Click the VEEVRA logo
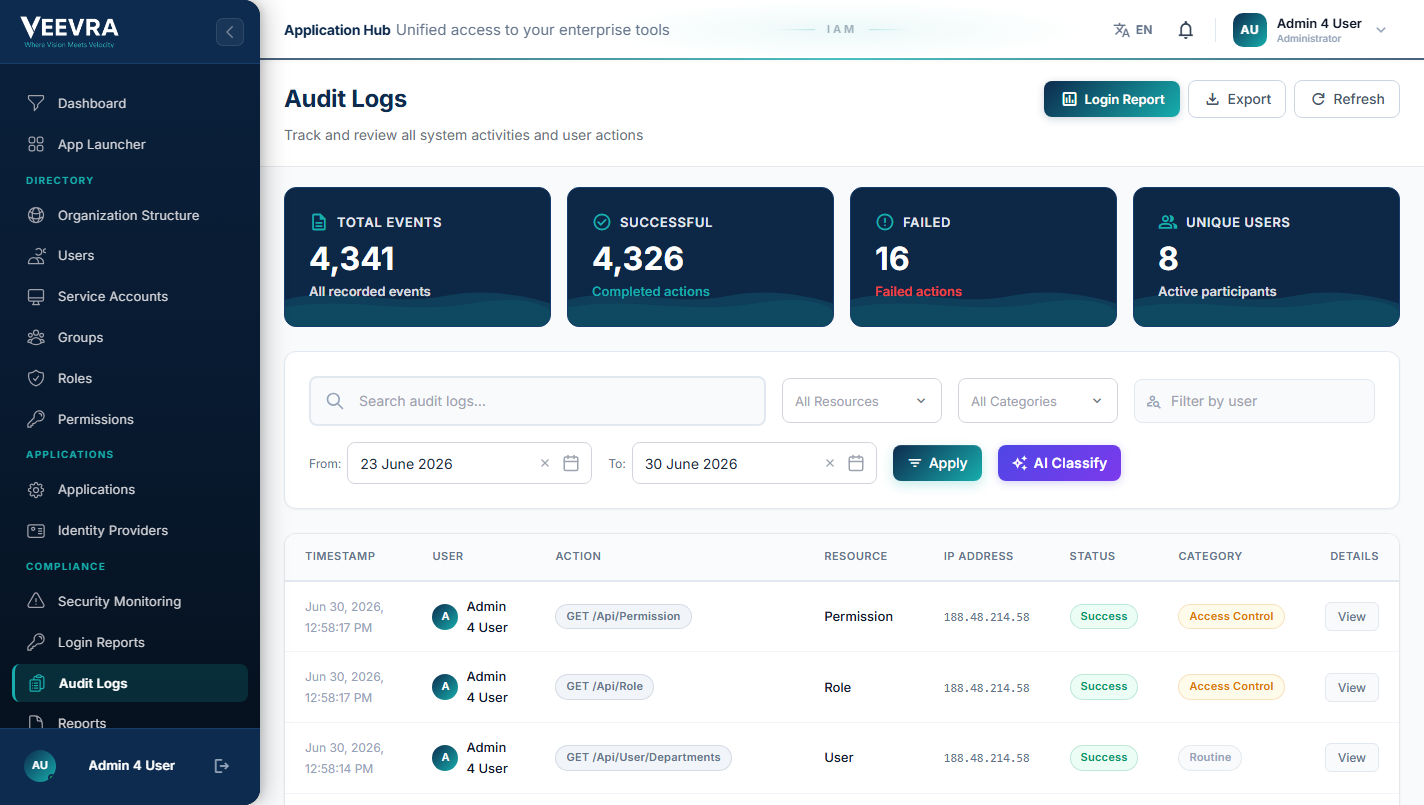The height and width of the screenshot is (805, 1424). [x=71, y=32]
